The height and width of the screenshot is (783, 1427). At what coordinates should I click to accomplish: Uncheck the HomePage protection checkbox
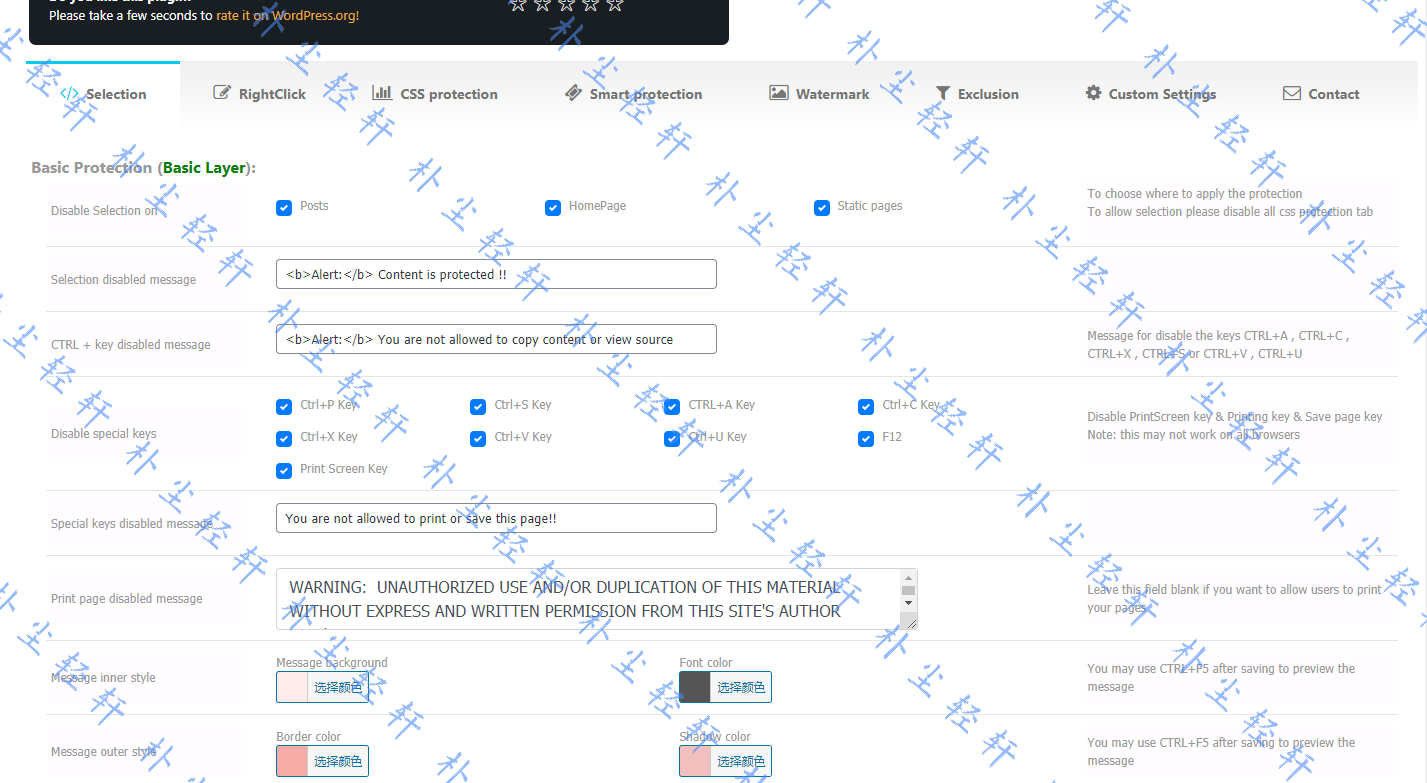(x=553, y=208)
